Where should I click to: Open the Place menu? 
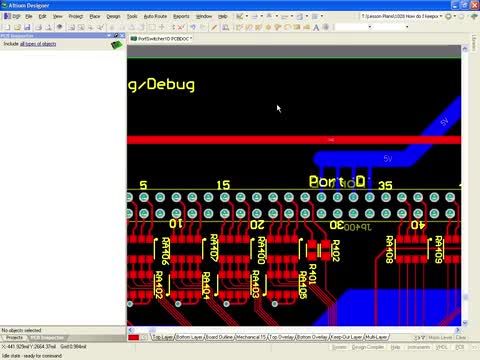click(x=95, y=16)
